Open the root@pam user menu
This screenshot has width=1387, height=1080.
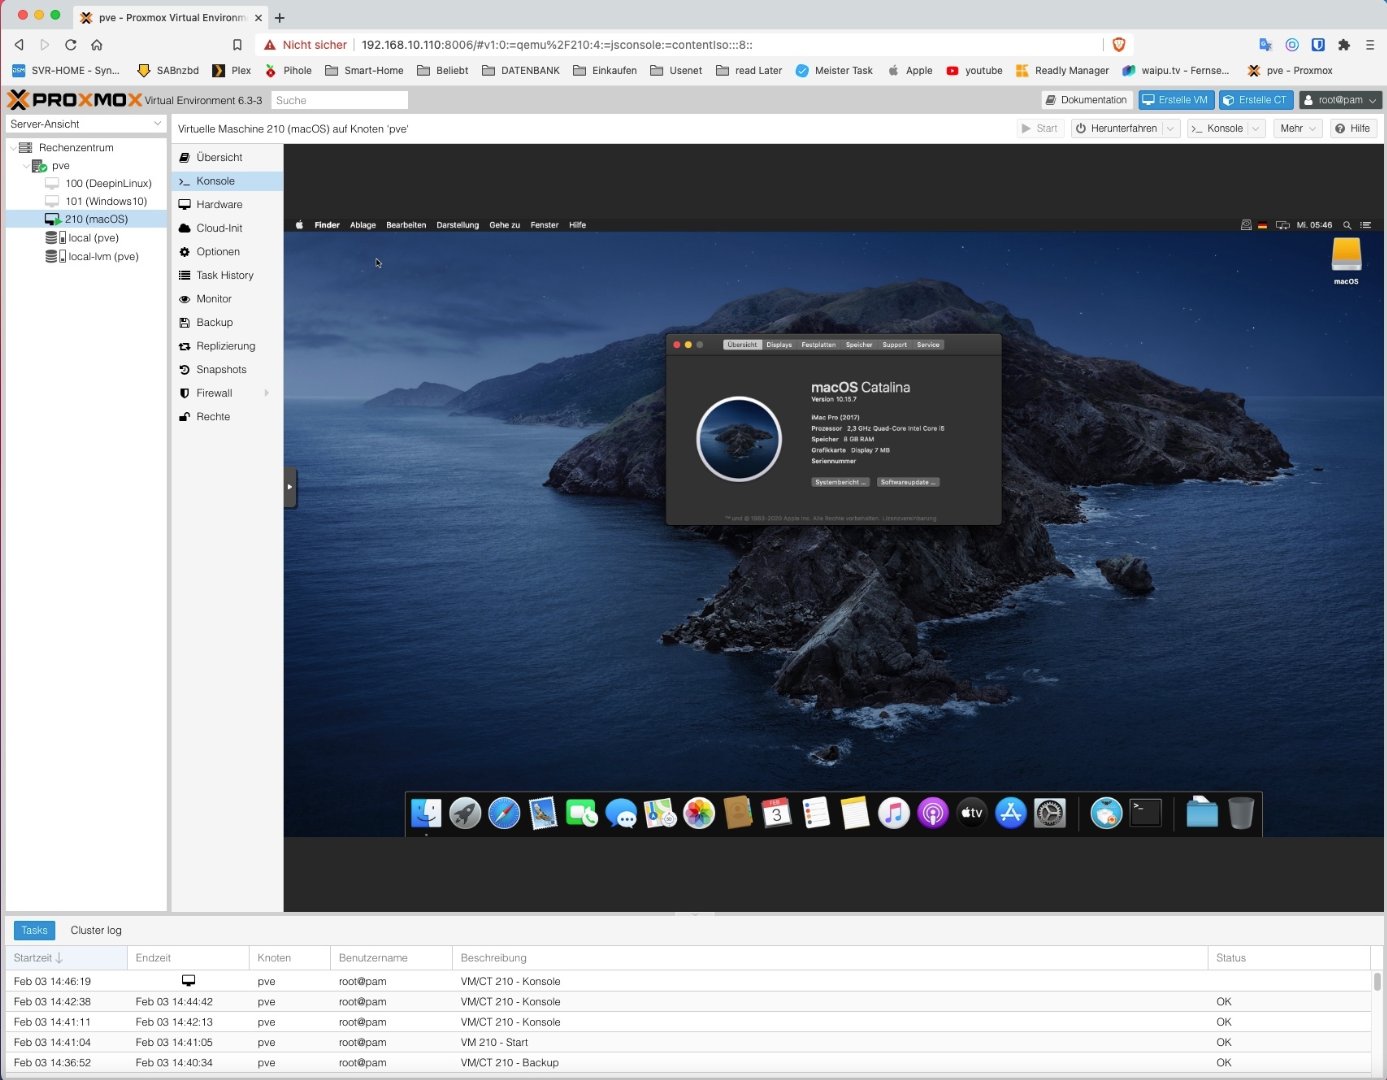1339,100
